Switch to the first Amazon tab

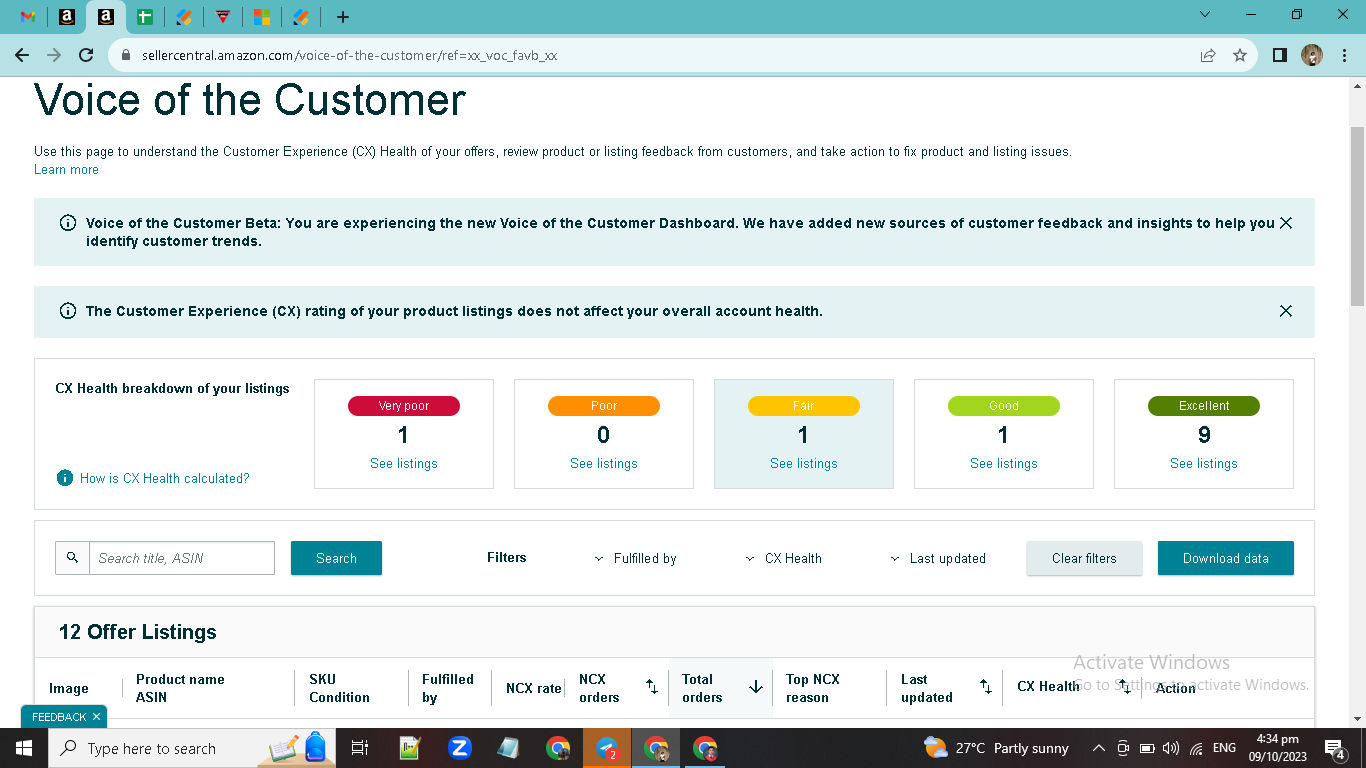click(x=67, y=17)
